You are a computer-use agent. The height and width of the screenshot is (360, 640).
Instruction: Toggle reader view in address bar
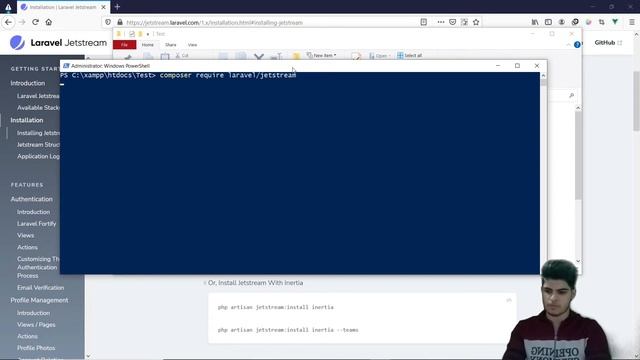424,22
